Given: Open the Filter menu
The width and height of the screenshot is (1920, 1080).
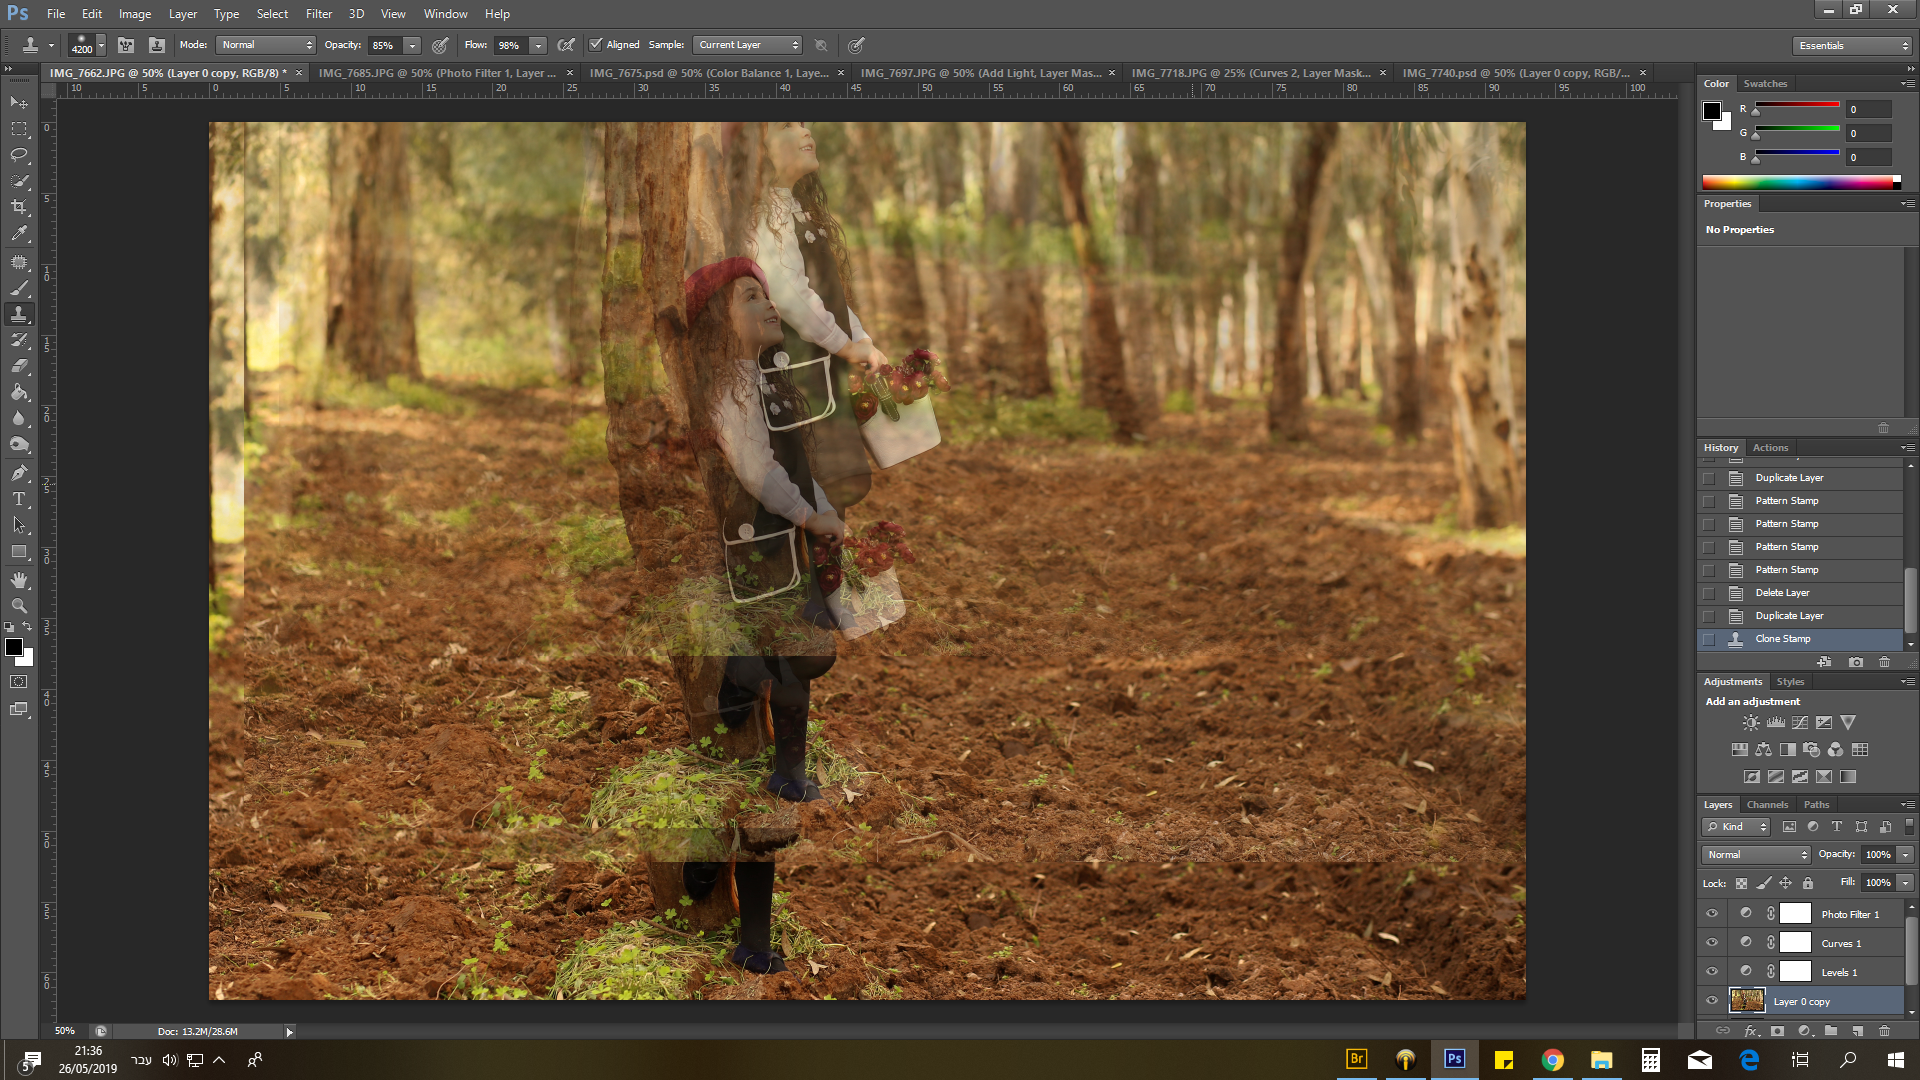Looking at the screenshot, I should pyautogui.click(x=319, y=14).
